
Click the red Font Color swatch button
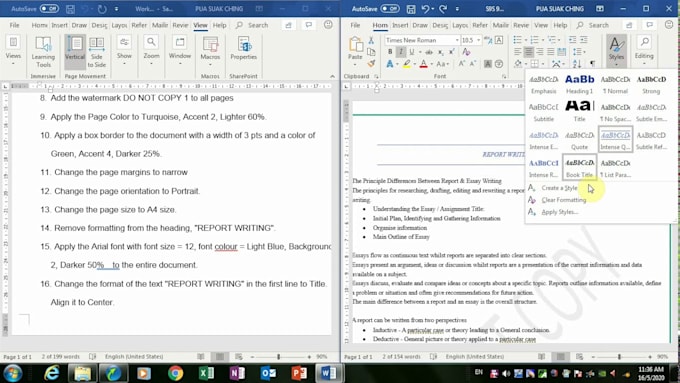click(423, 64)
